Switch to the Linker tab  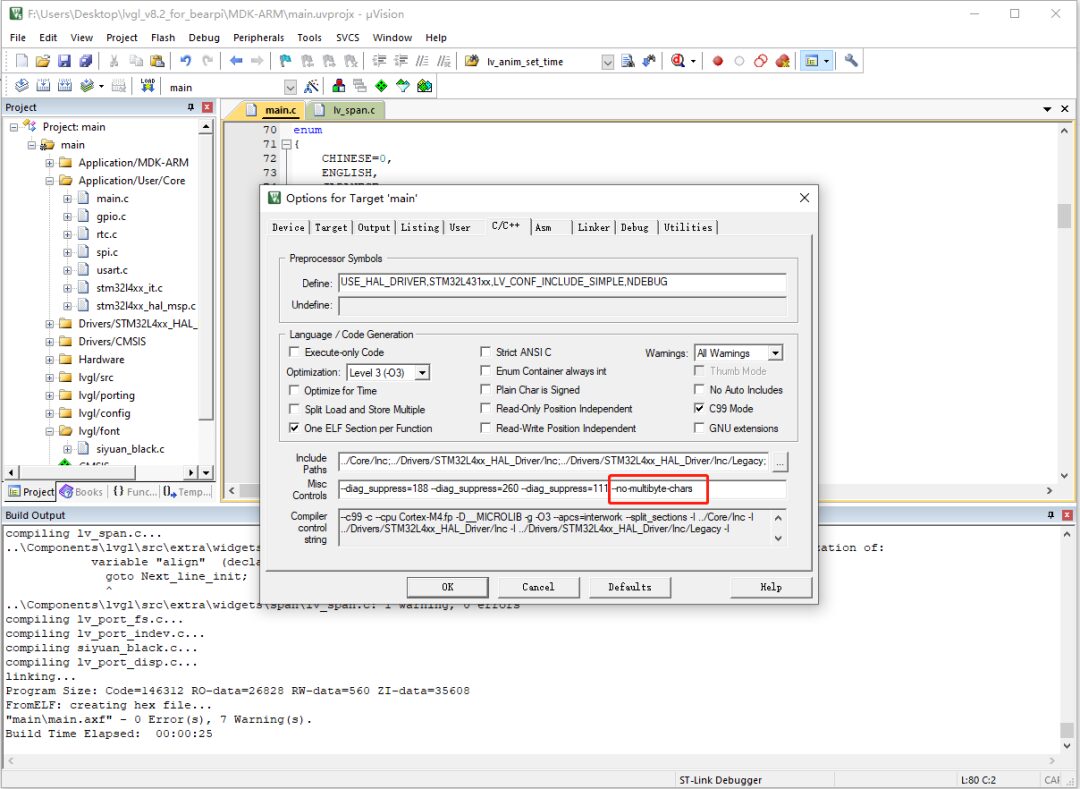tap(594, 227)
